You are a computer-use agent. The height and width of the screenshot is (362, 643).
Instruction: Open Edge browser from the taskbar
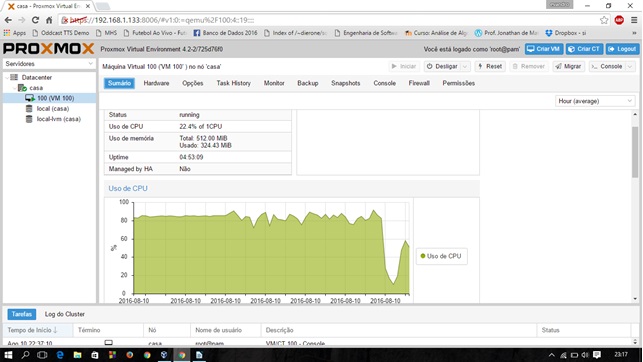click(x=60, y=355)
